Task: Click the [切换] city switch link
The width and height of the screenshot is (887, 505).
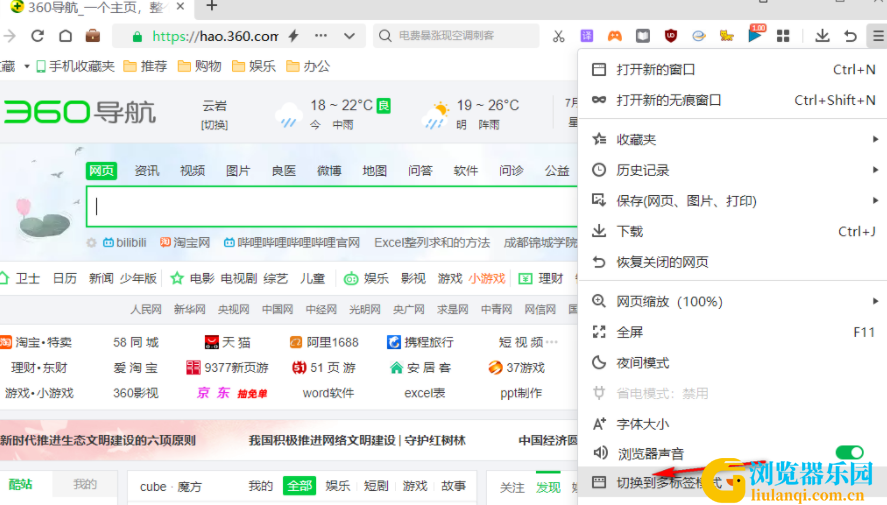Action: pyautogui.click(x=214, y=125)
